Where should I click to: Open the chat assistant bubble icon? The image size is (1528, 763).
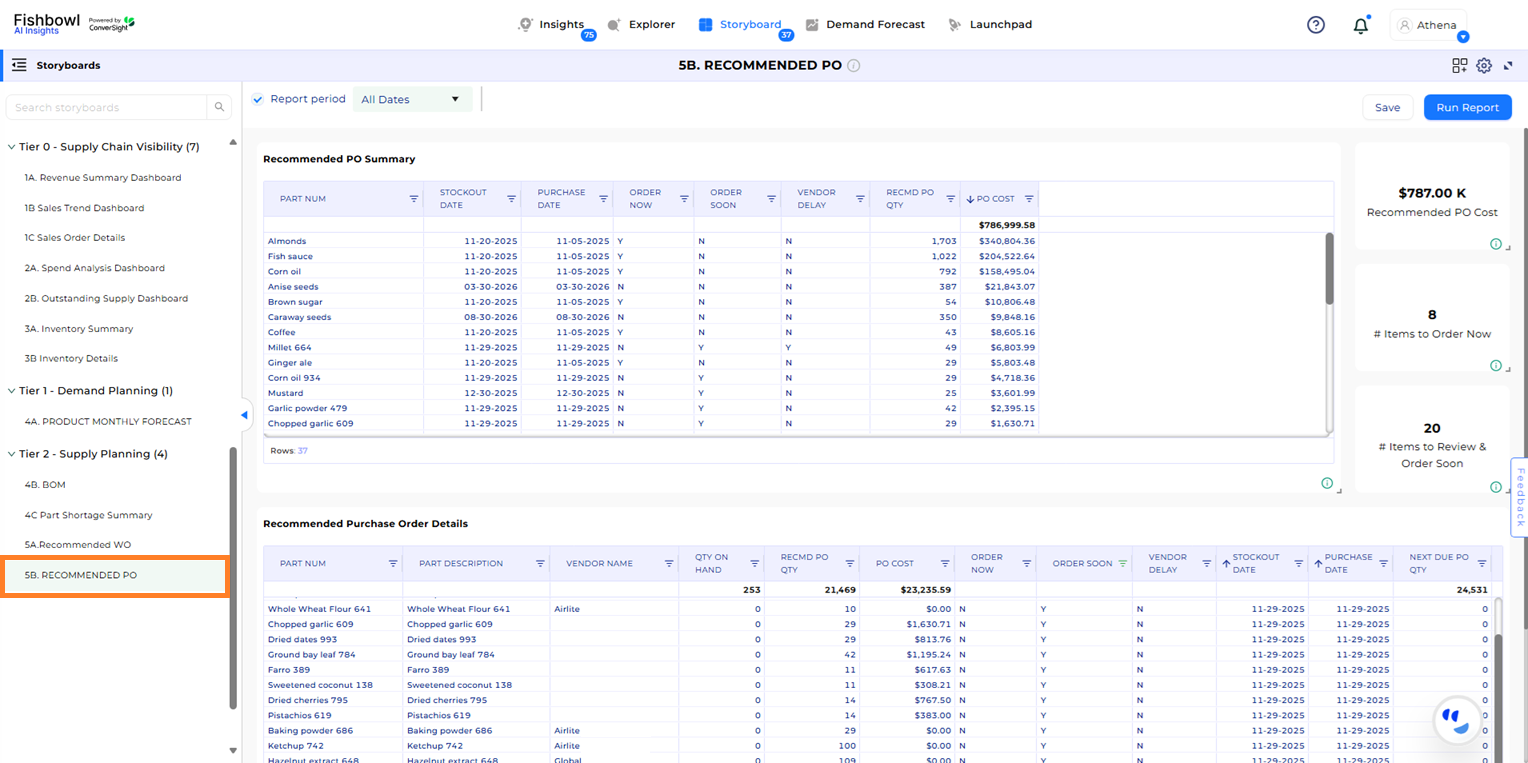1458,720
